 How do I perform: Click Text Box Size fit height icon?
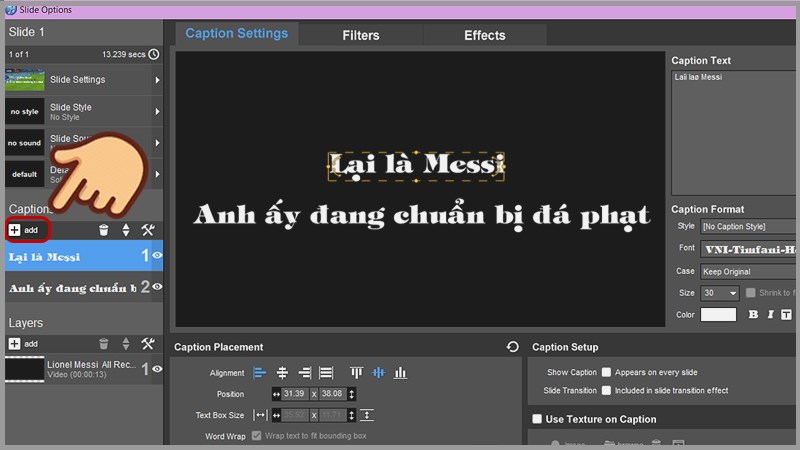pyautogui.click(x=367, y=415)
